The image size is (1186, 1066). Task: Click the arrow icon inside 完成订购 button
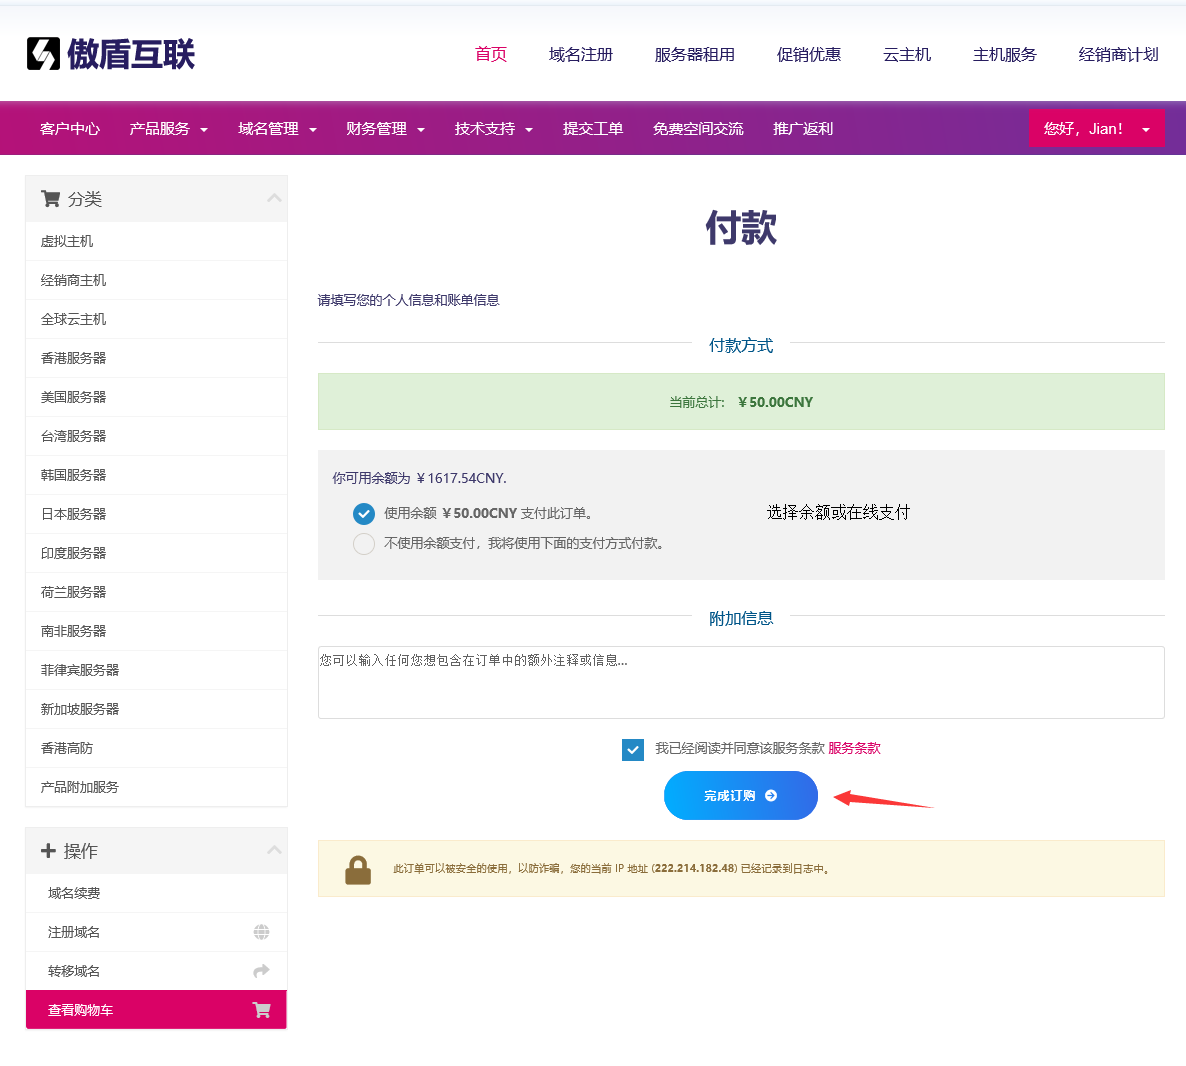click(771, 796)
